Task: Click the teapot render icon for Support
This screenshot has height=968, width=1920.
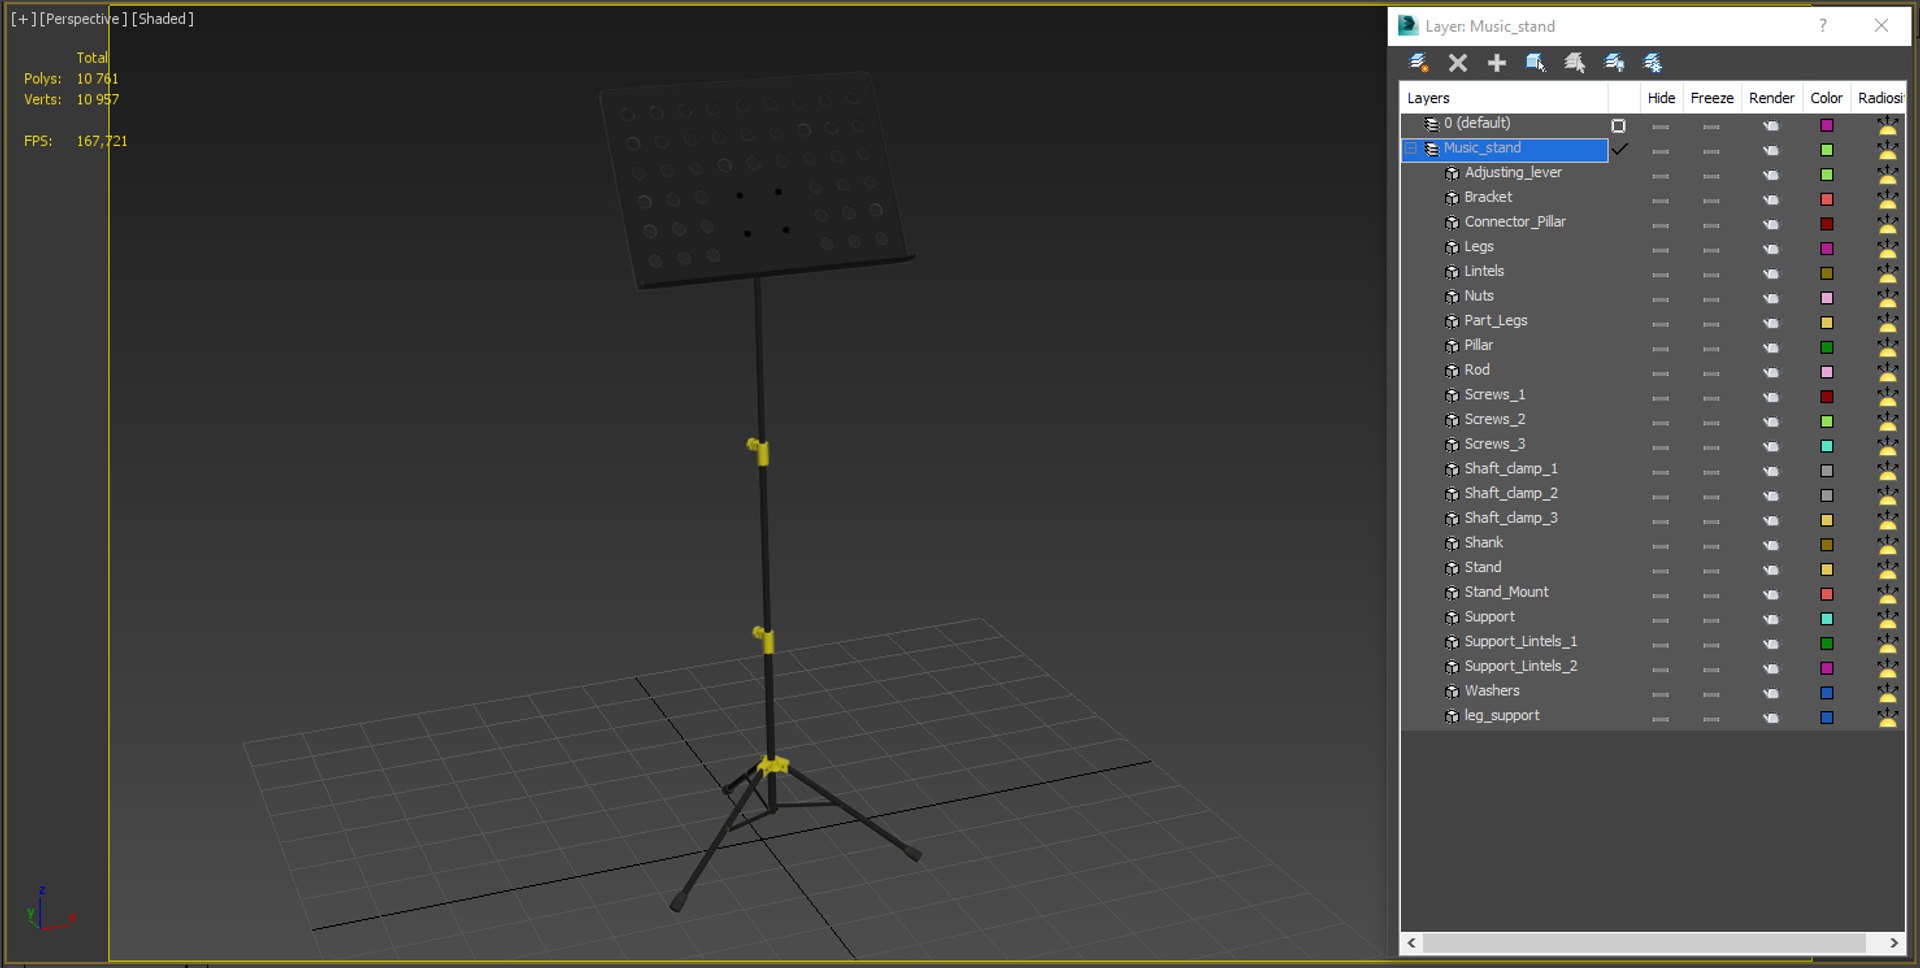Action: pos(1771,619)
